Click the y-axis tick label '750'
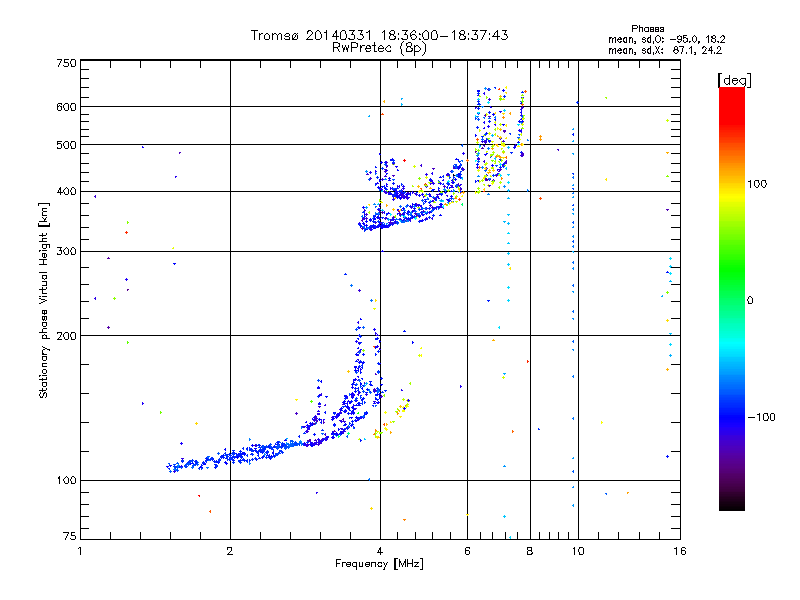Viewport: 800px width, 600px height. click(66, 63)
